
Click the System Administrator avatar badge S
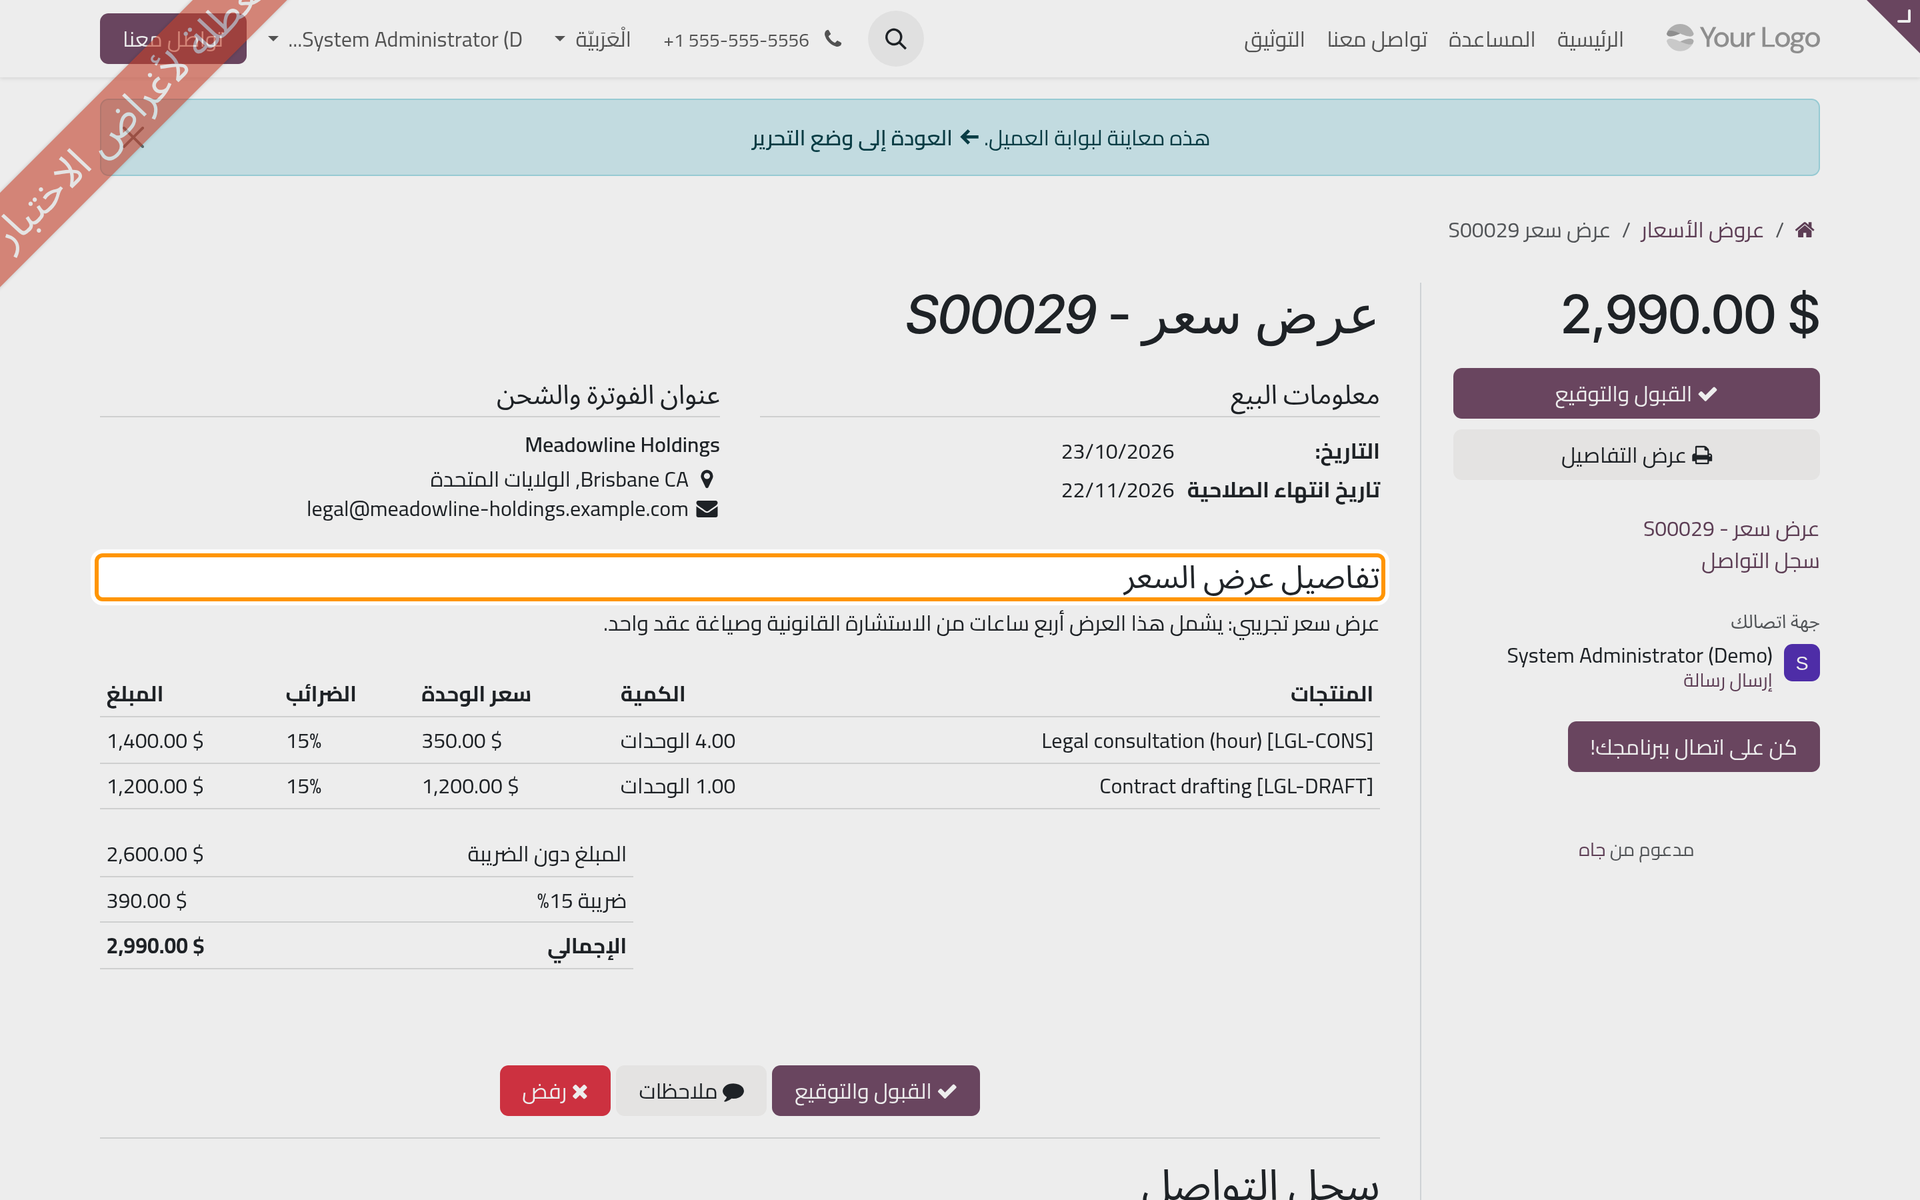[1801, 663]
